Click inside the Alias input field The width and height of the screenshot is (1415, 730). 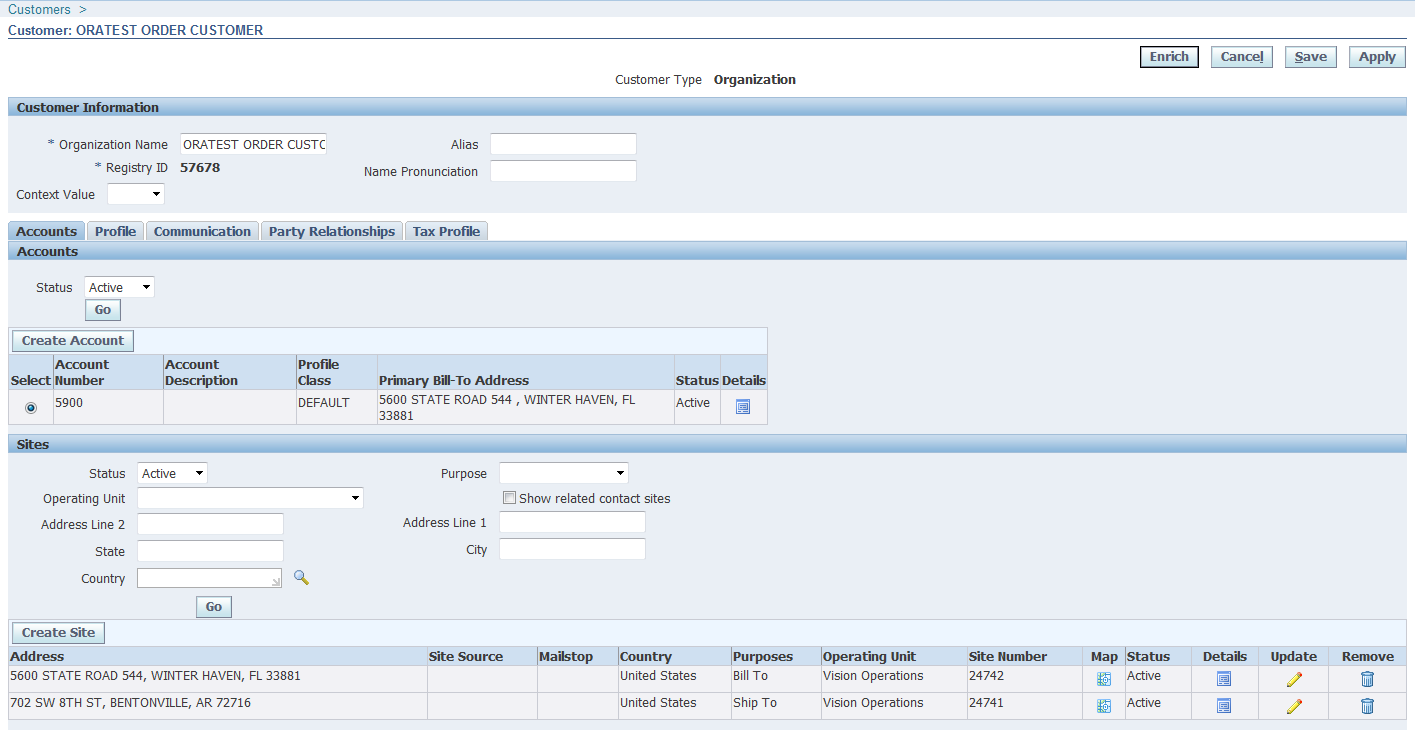(563, 143)
